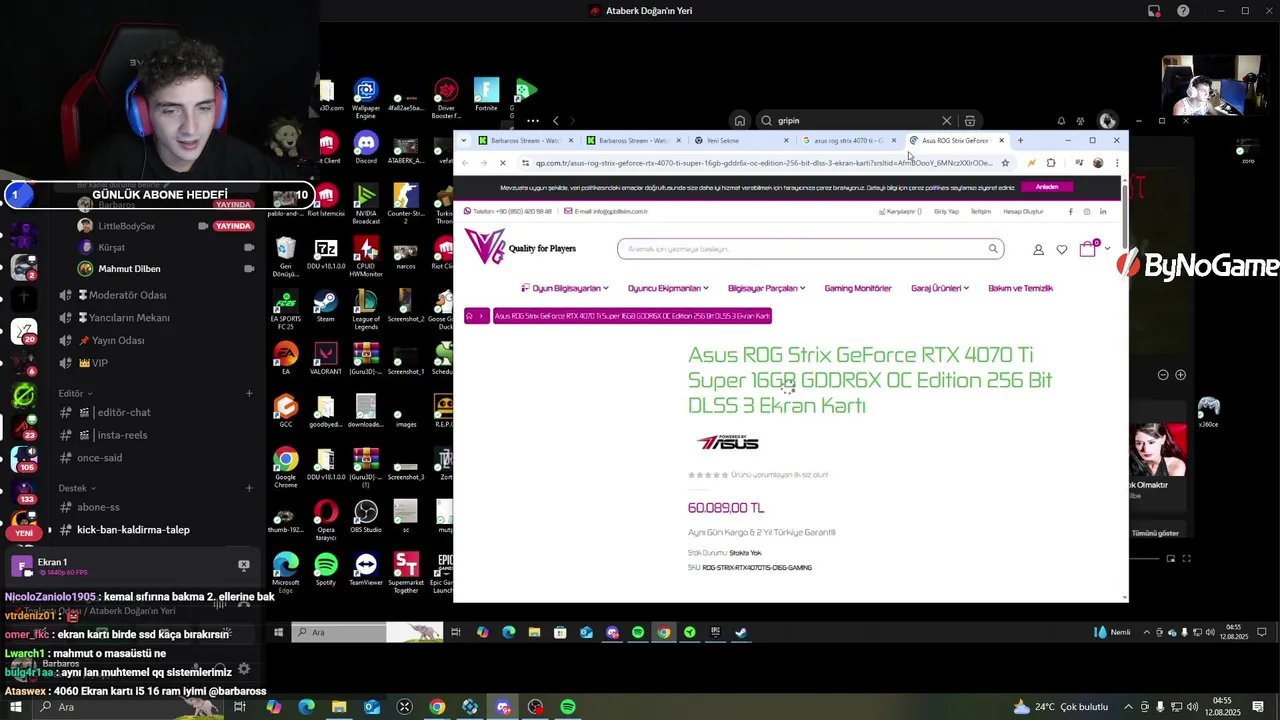The width and height of the screenshot is (1280, 720).
Task: Open CPUID HWMonitor shortcut
Action: click(x=366, y=253)
